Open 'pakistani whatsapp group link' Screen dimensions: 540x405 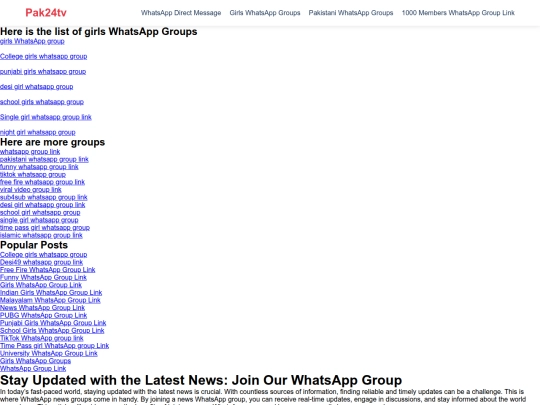tap(44, 159)
